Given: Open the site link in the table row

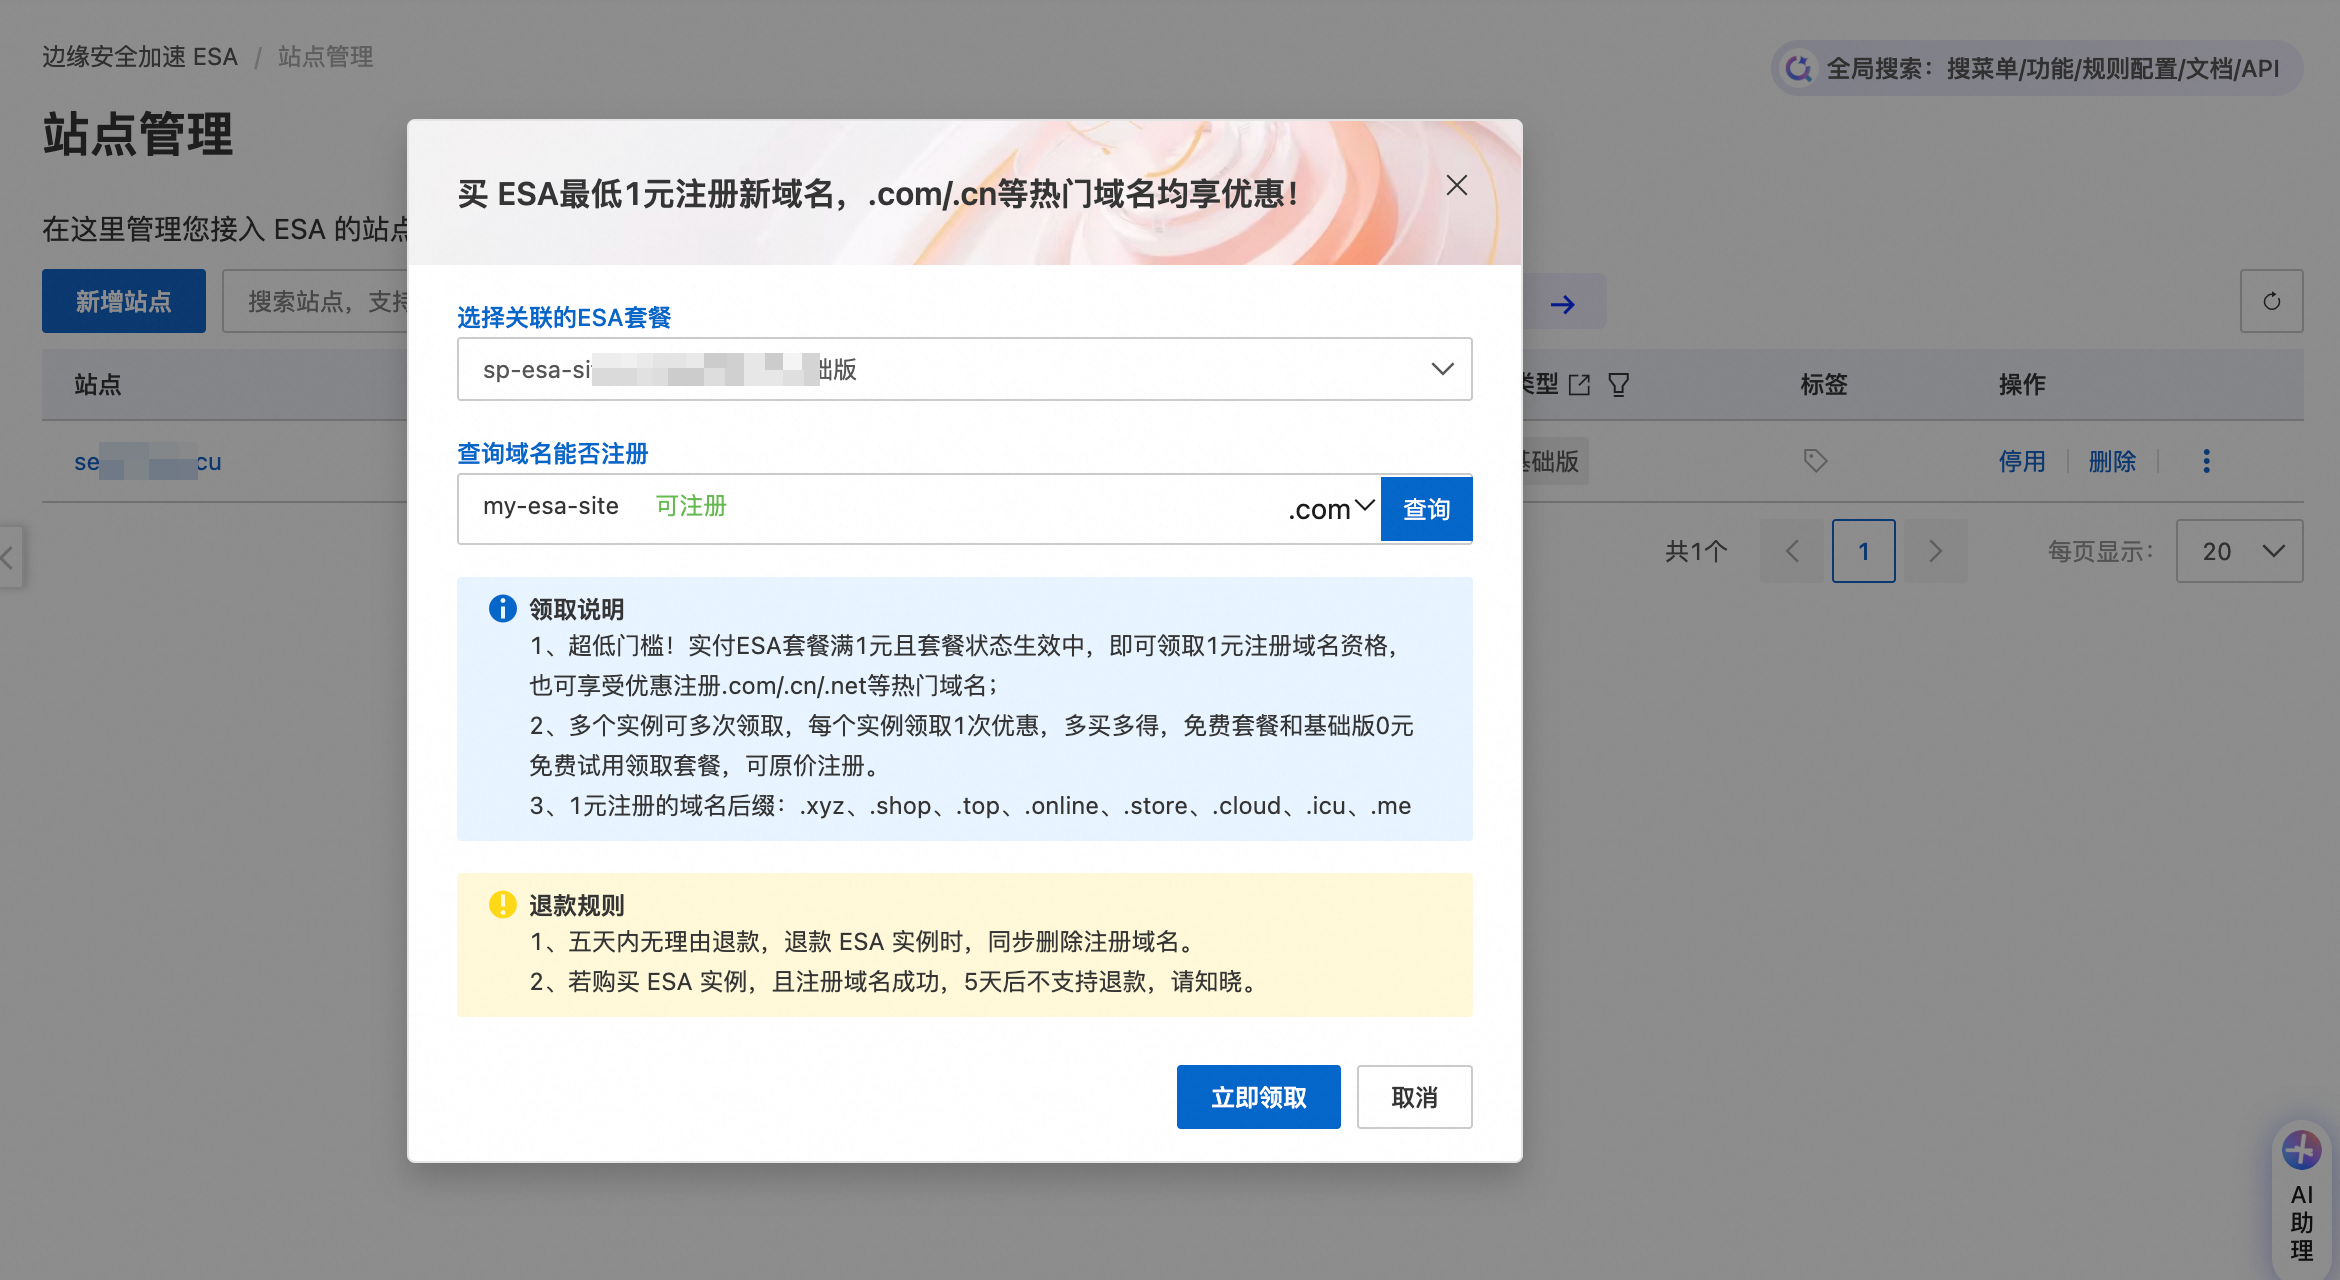Looking at the screenshot, I should click(x=148, y=462).
